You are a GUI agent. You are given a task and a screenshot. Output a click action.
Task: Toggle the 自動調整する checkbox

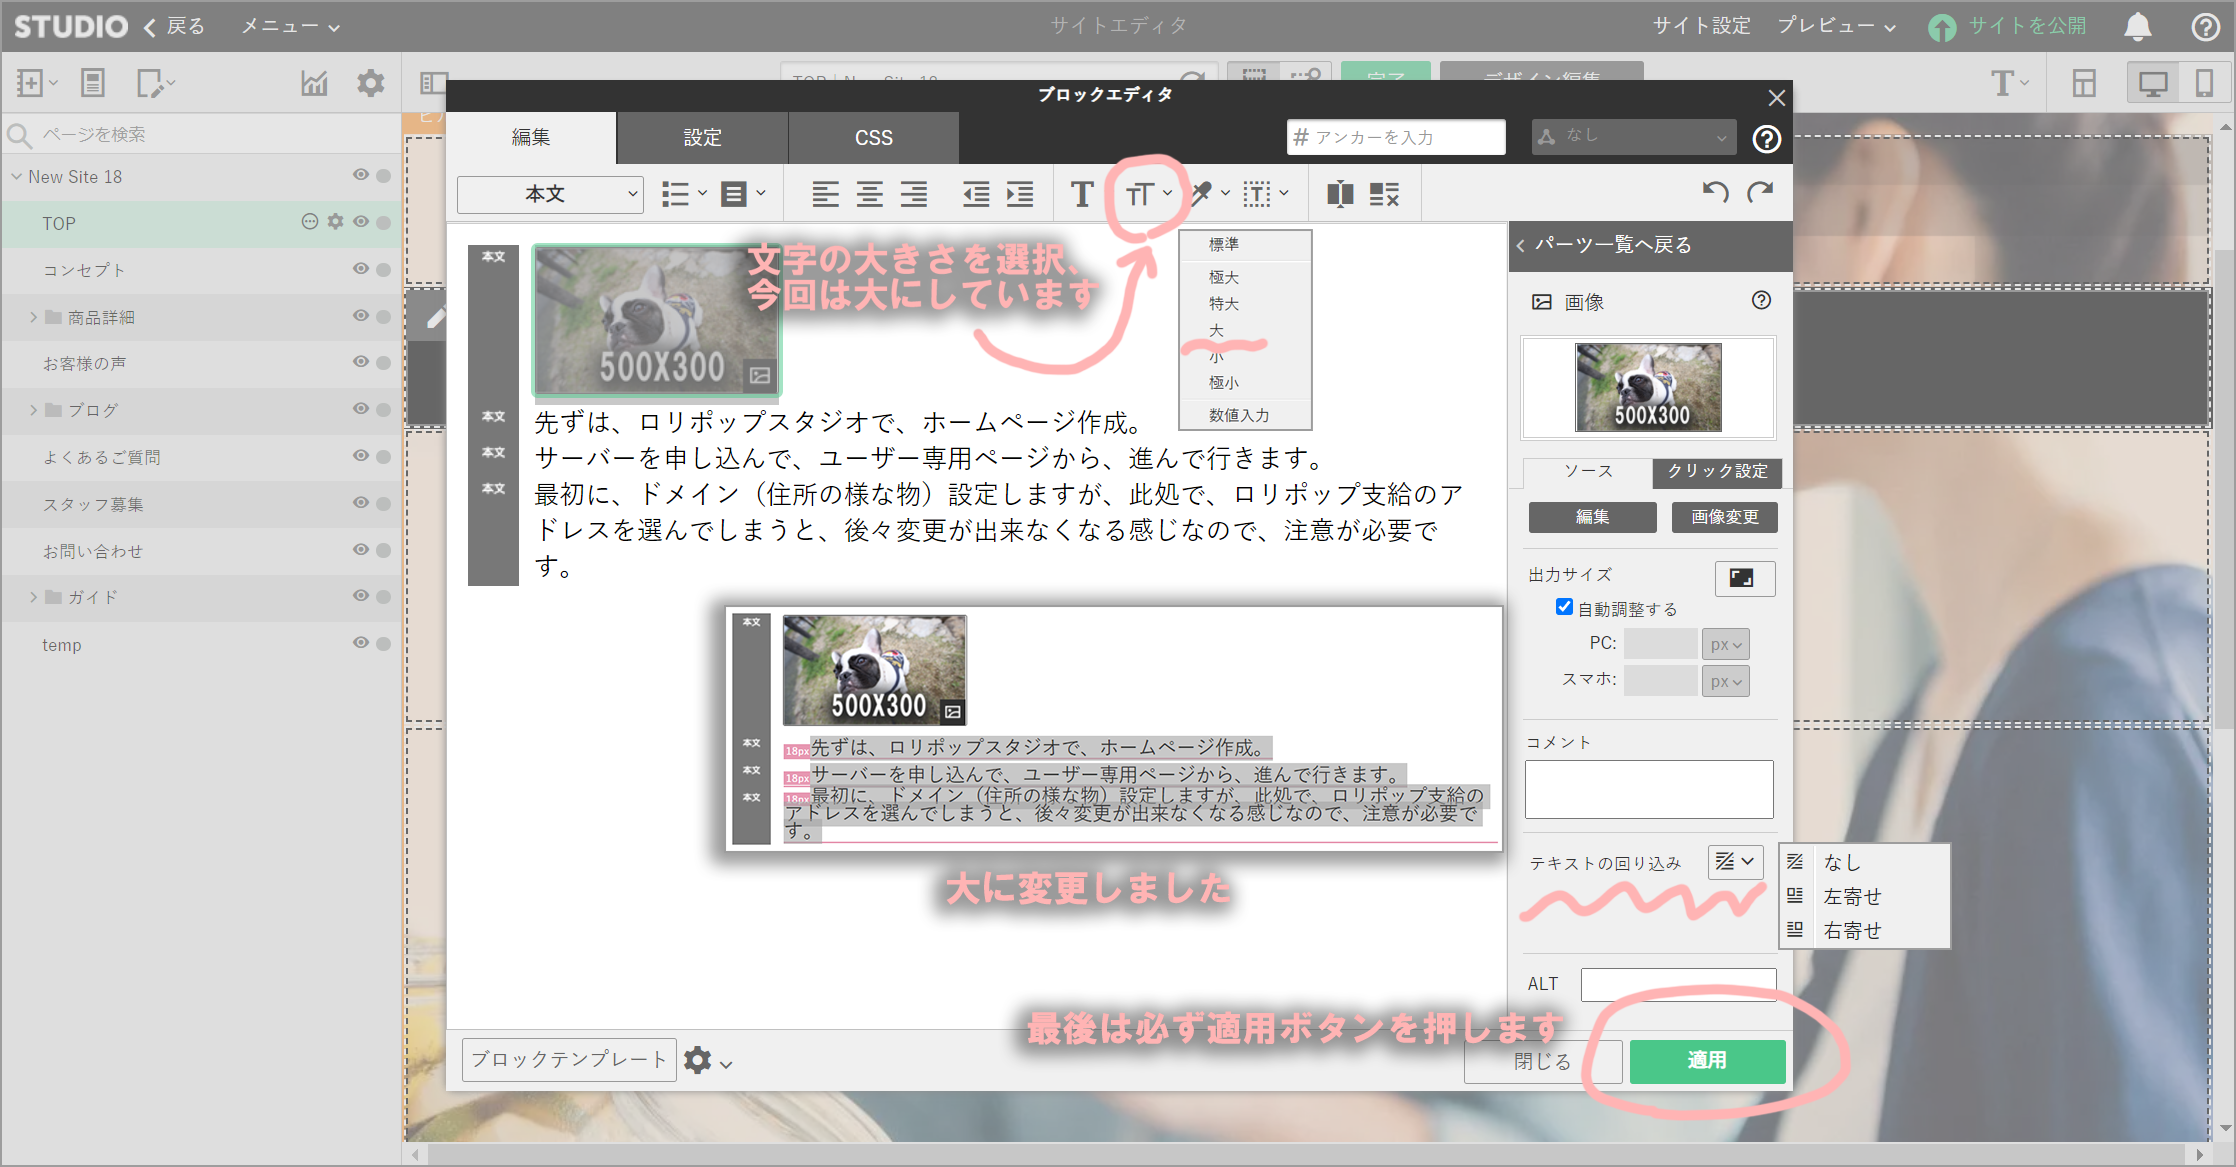[1564, 607]
